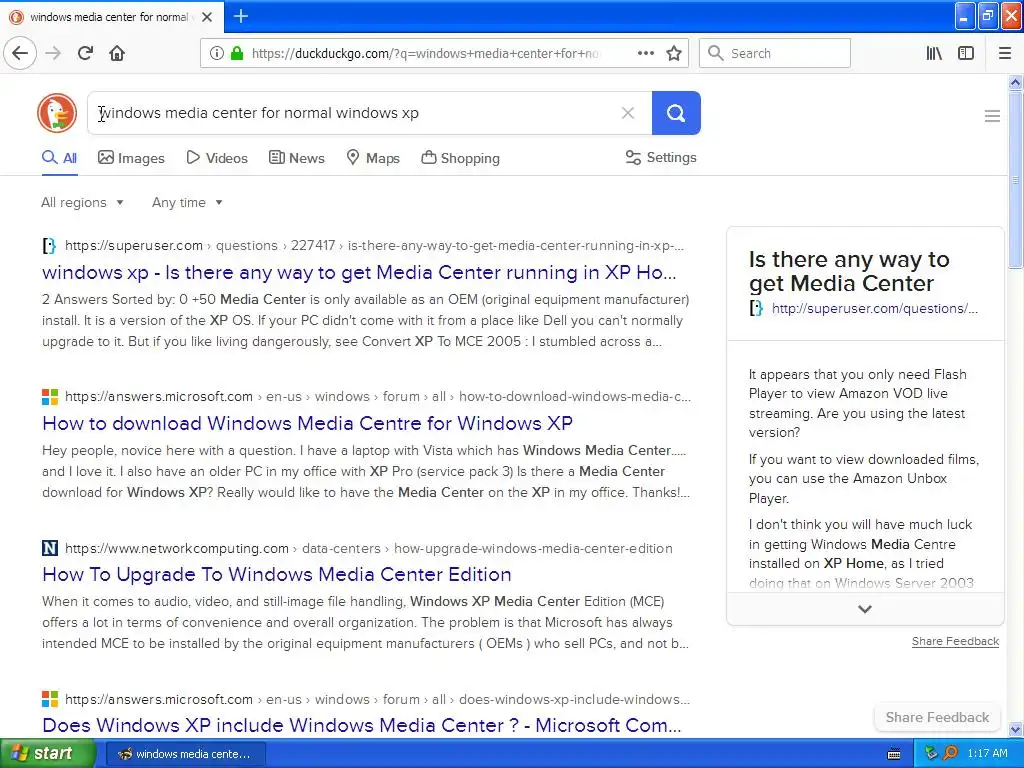Switch to the Videos tab
This screenshot has width=1024, height=768.
point(217,158)
